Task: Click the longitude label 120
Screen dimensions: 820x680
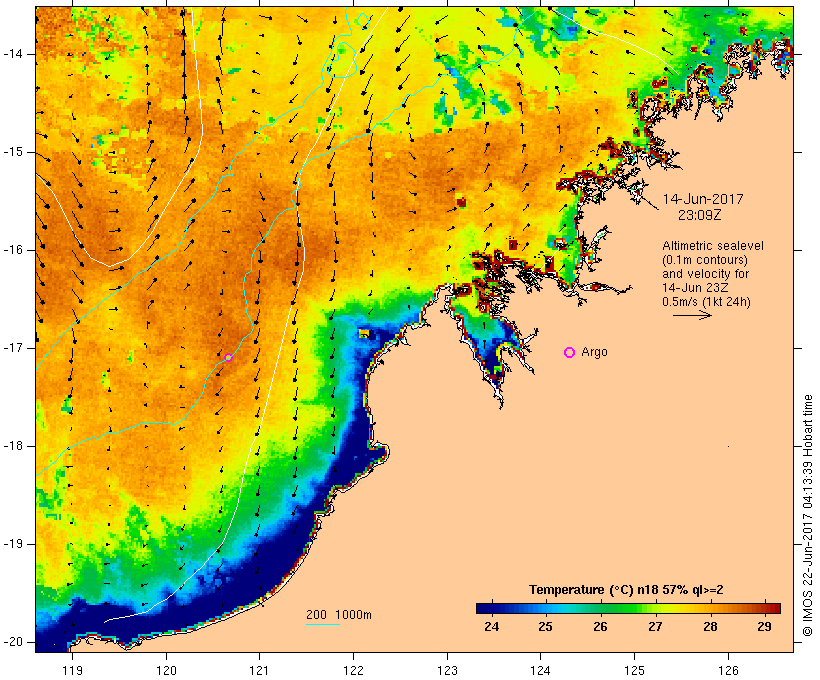Action: click(166, 671)
